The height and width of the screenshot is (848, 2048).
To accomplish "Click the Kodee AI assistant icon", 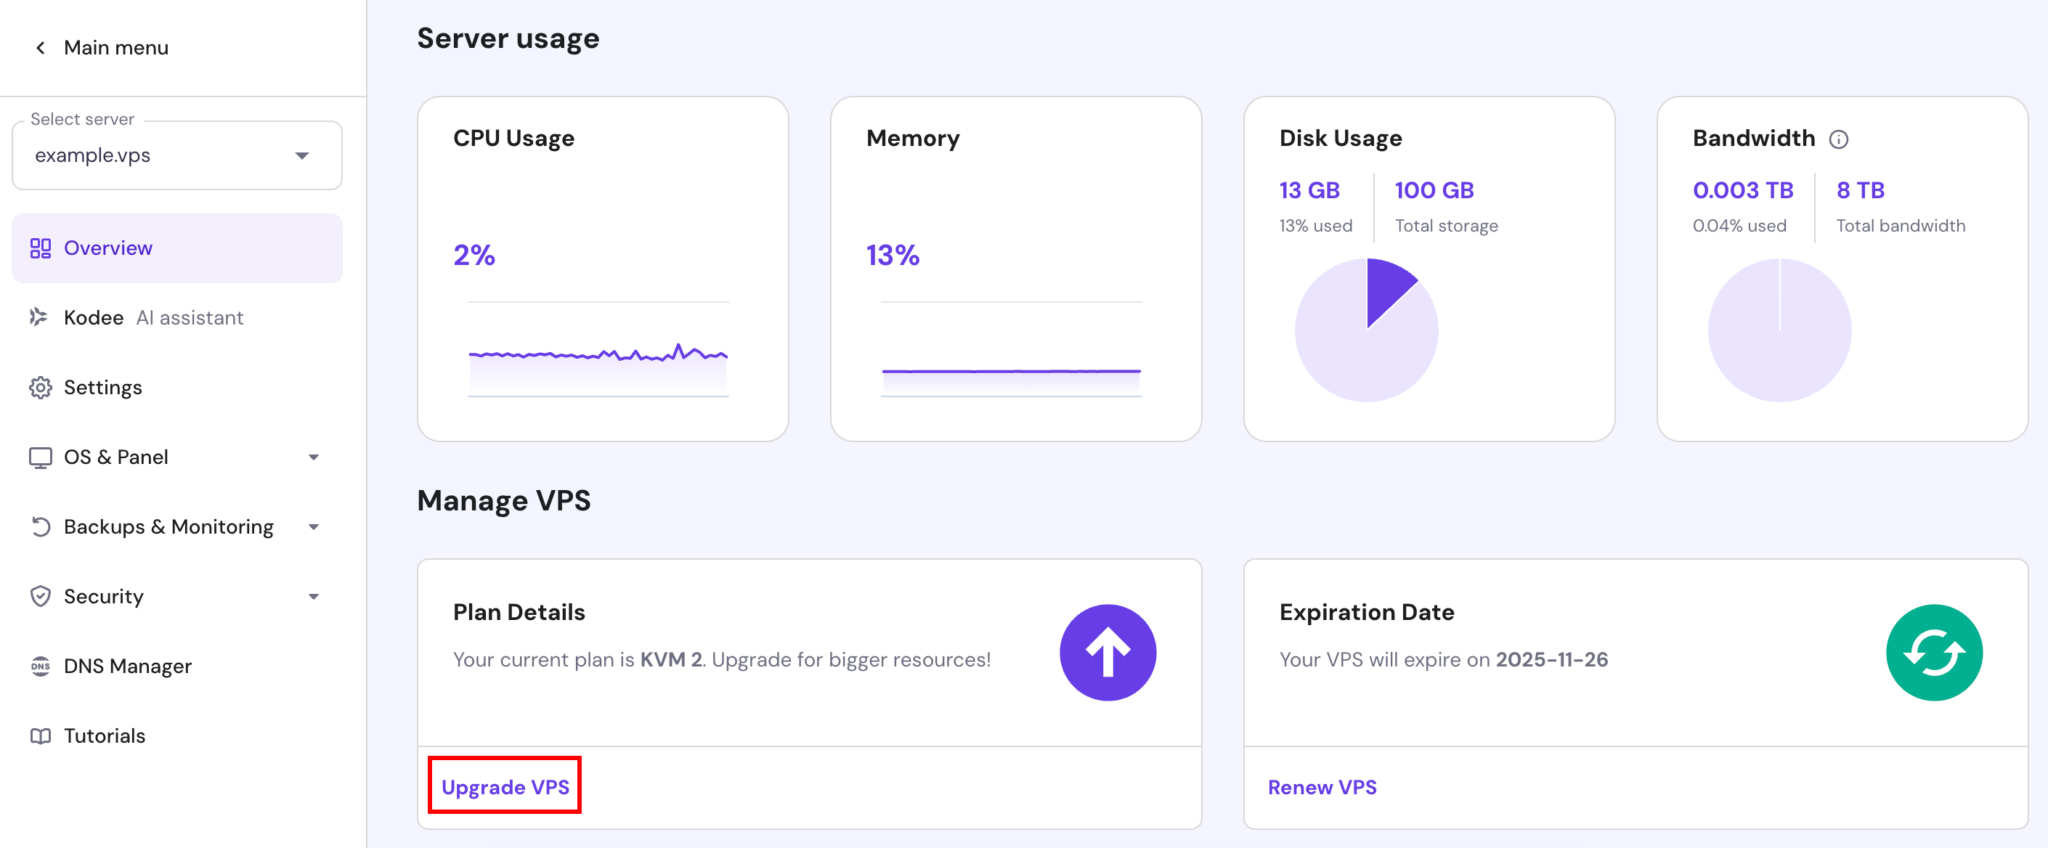I will click(39, 317).
